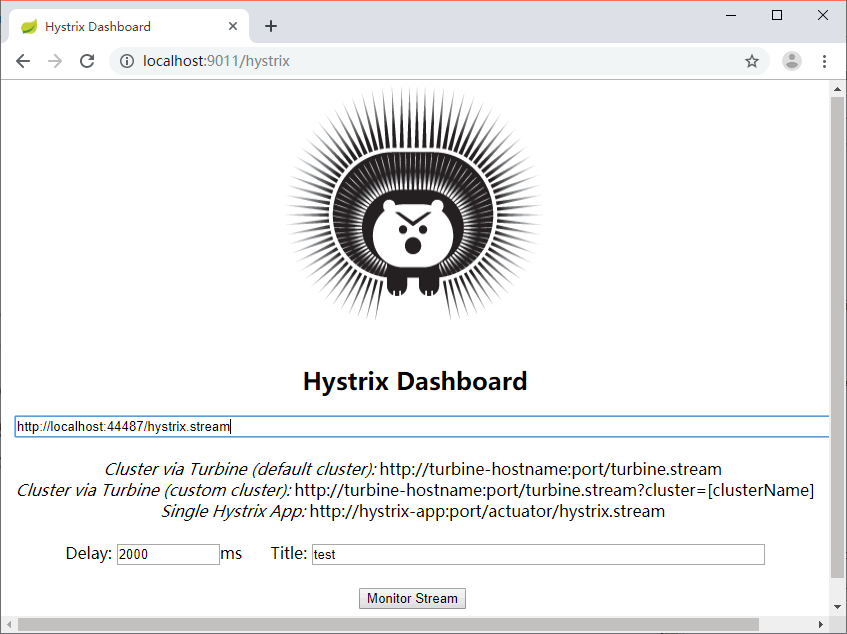Click the default cluster turbine.stream URL text
This screenshot has width=847, height=634.
point(550,469)
